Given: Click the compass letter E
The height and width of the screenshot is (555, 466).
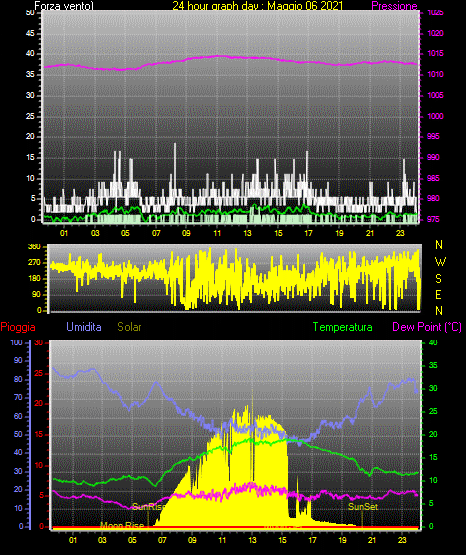Looking at the screenshot, I should [438, 294].
